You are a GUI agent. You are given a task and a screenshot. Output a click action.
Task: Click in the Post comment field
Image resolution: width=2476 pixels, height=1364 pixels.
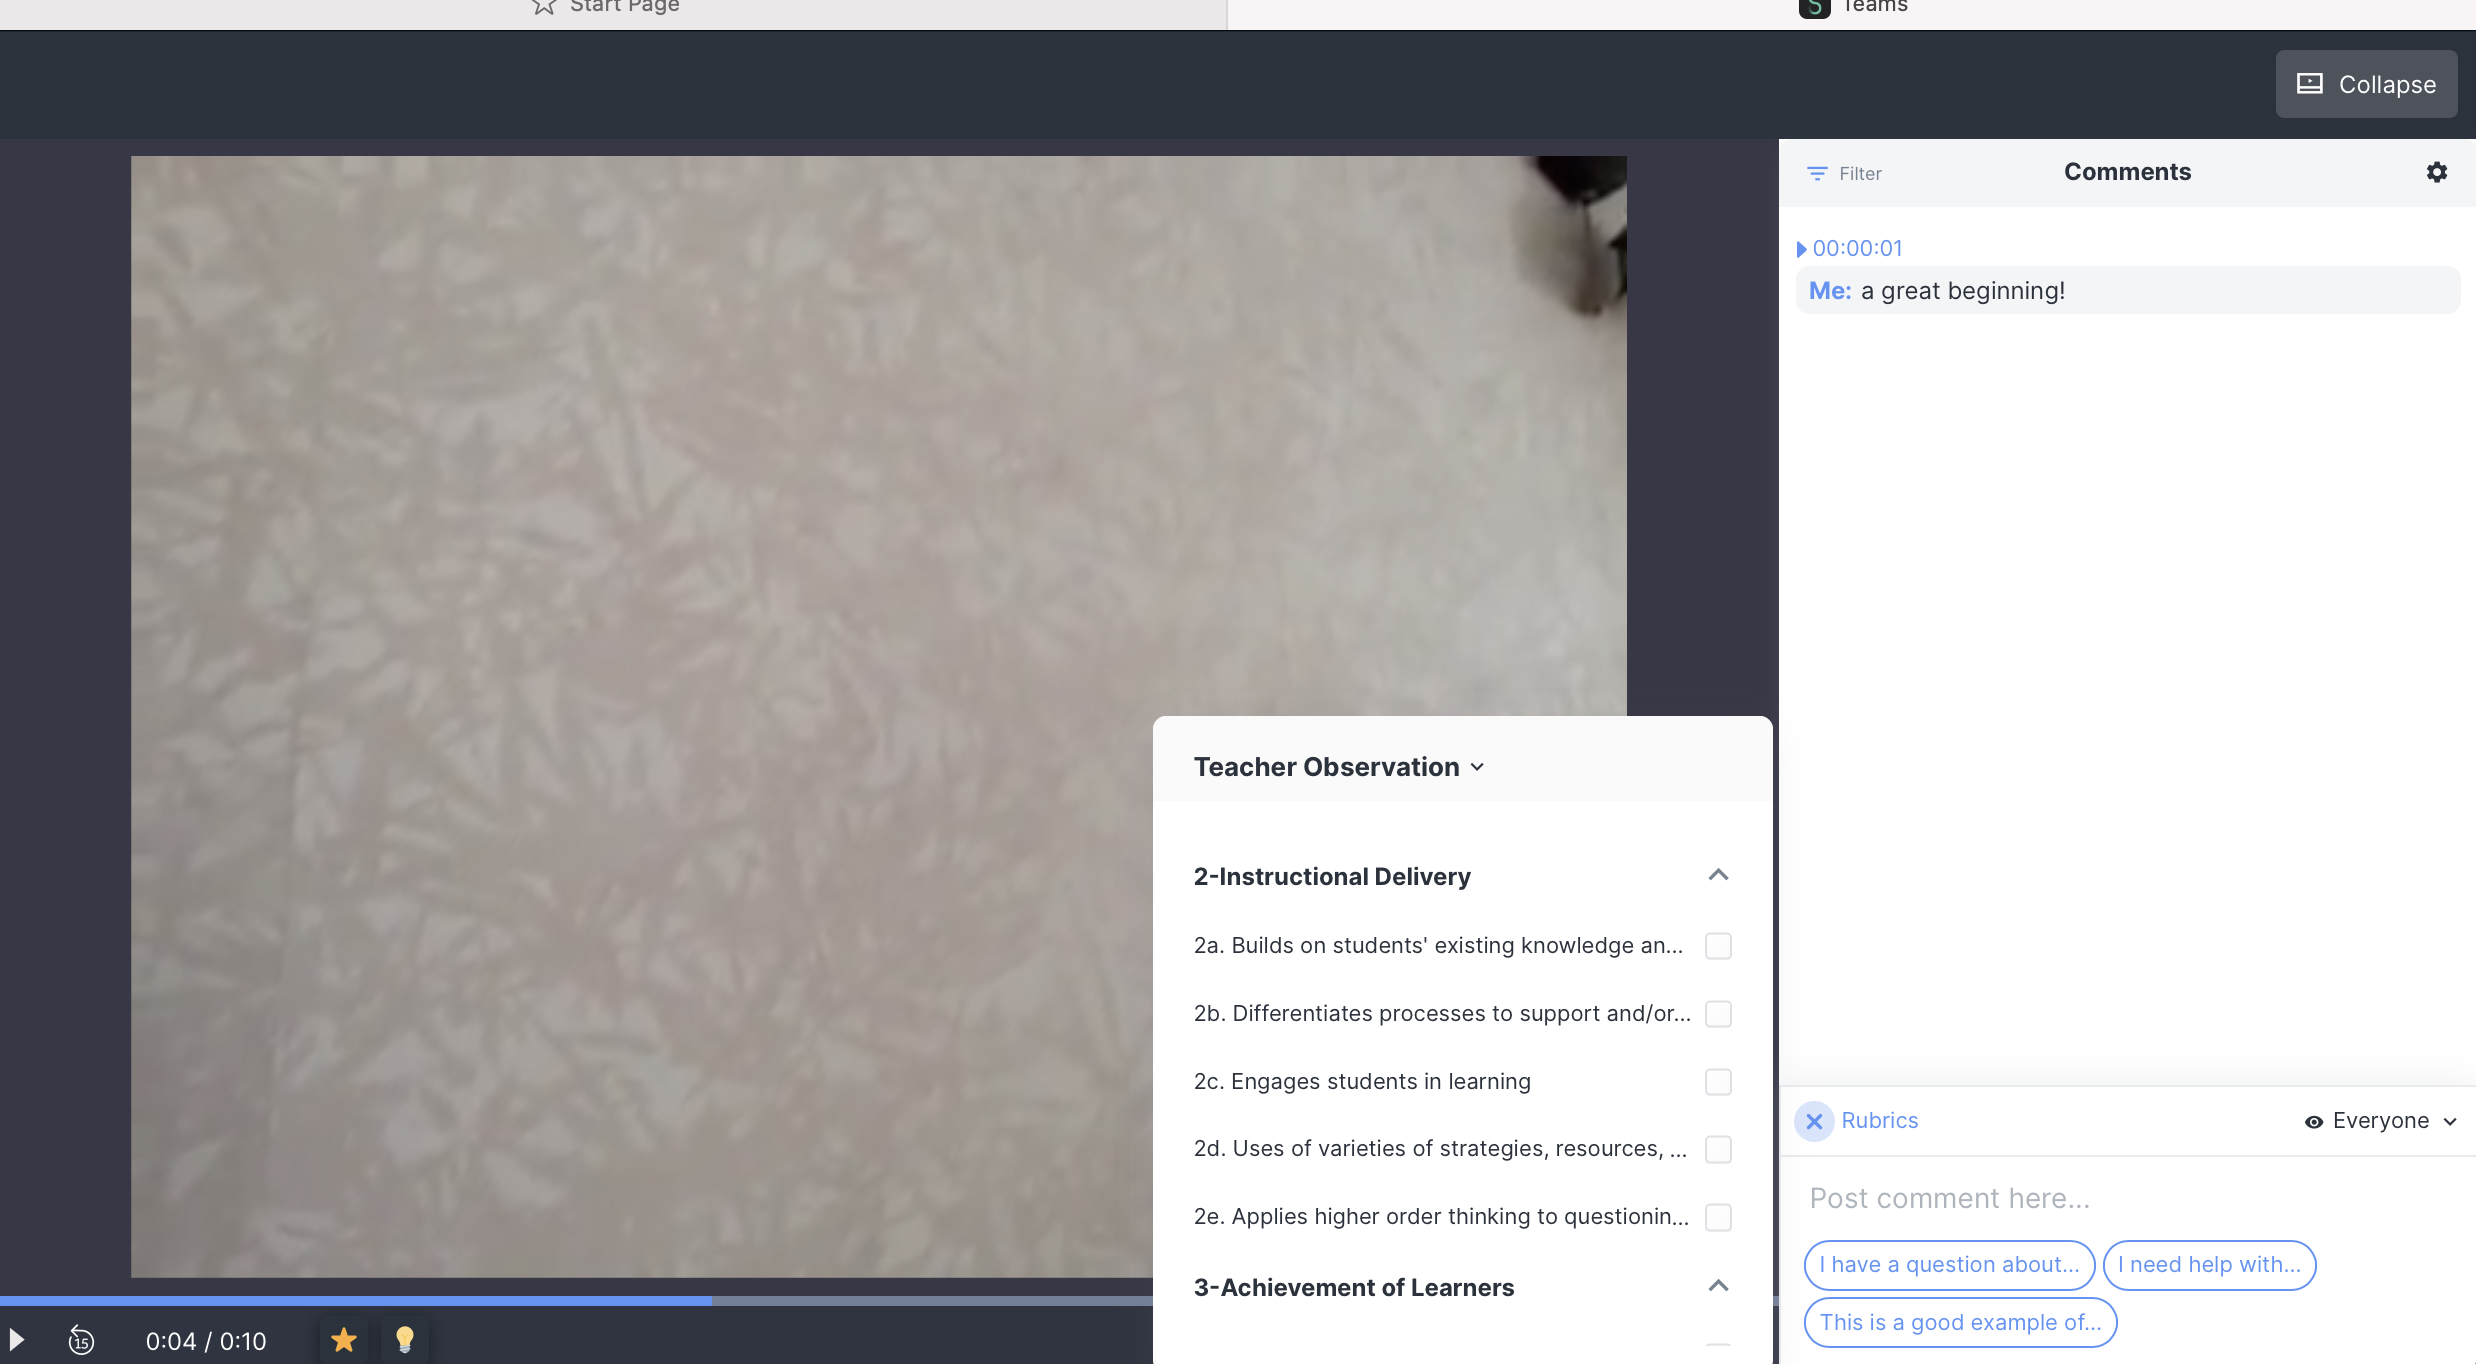pyautogui.click(x=2120, y=1198)
